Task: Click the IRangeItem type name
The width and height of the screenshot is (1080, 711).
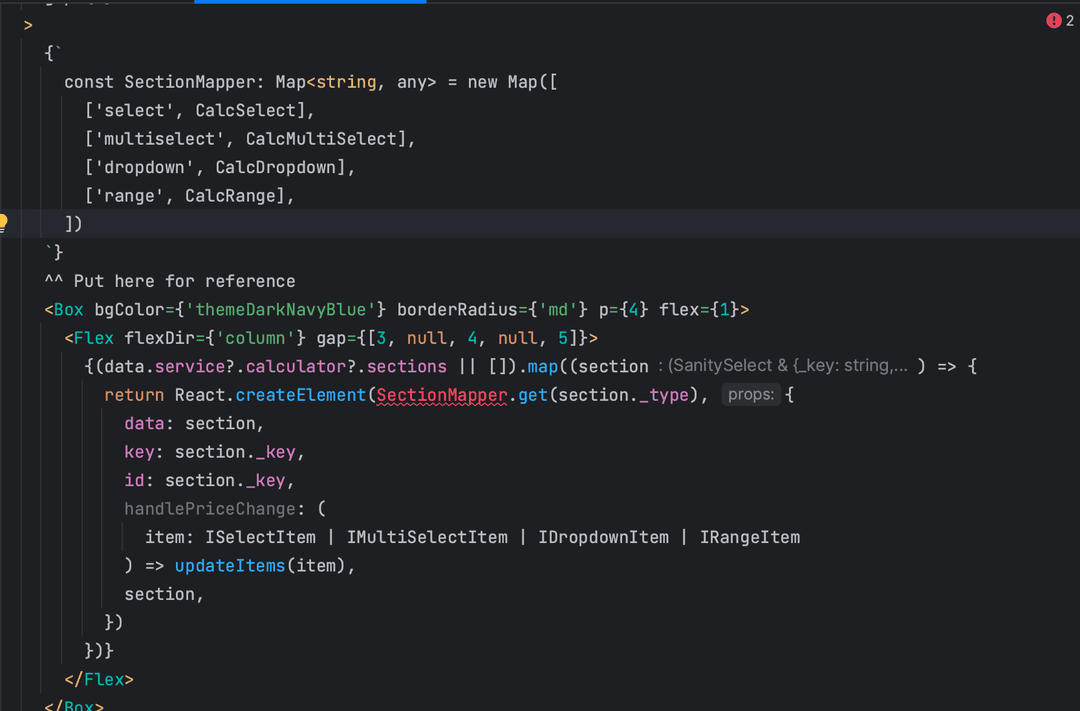Action: tap(750, 538)
